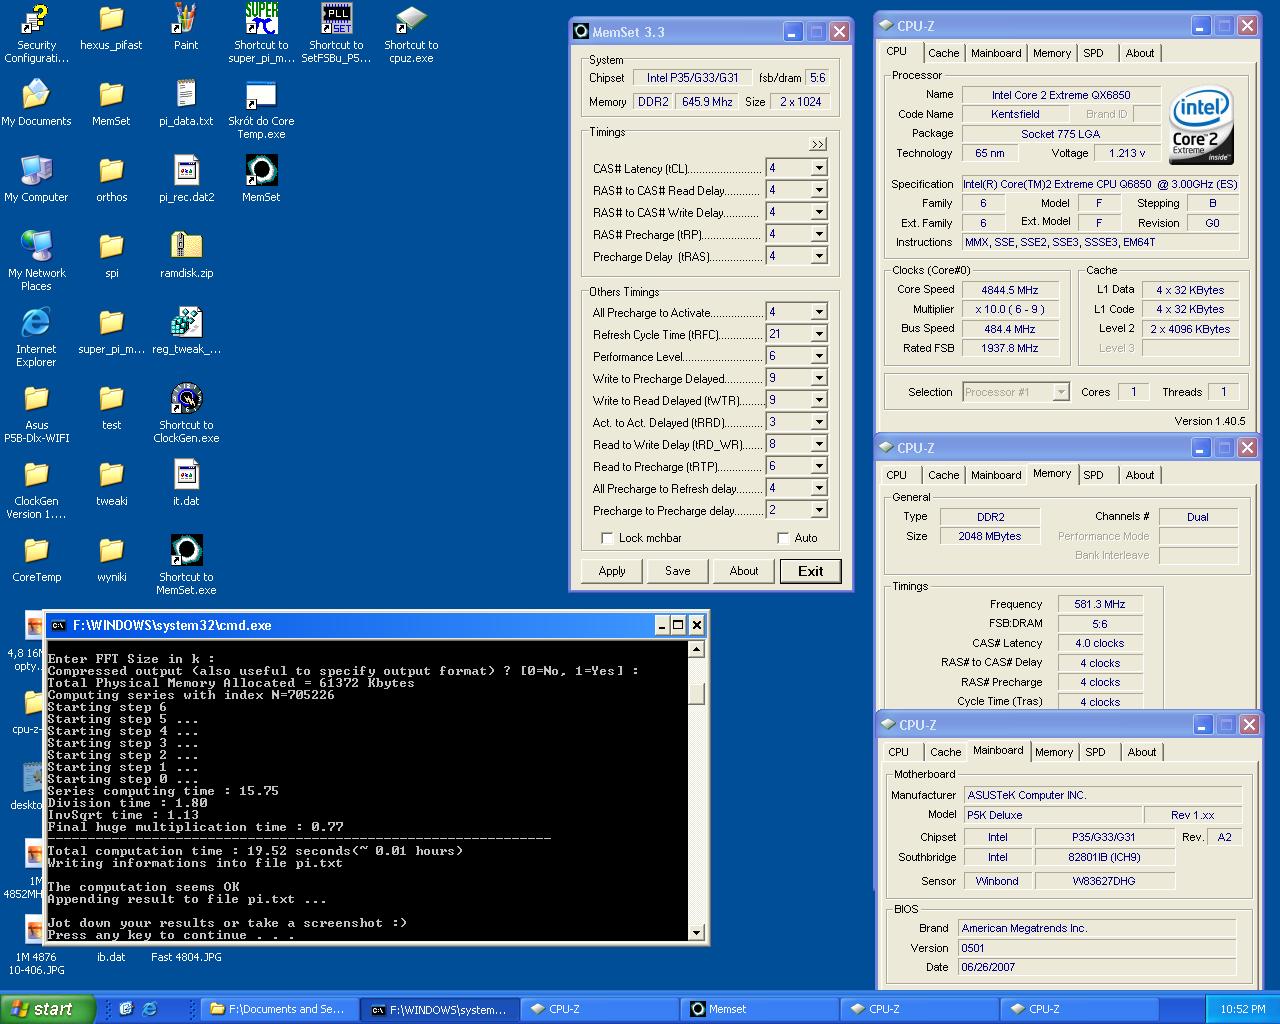The width and height of the screenshot is (1280, 1024).
Task: Select Memory tab in bottom CPU-Z window
Action: [1053, 752]
